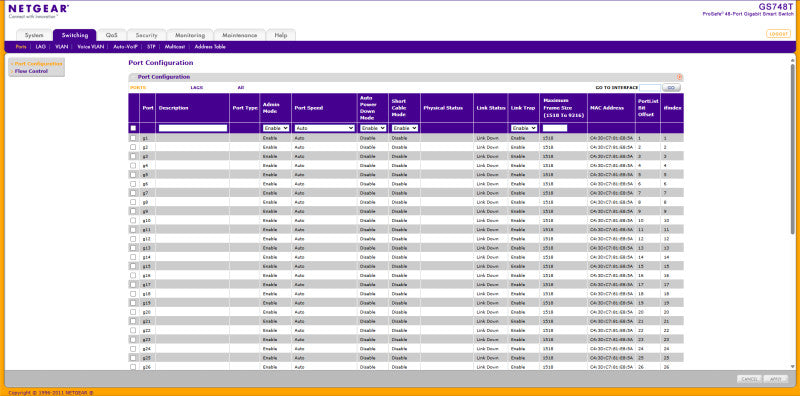Open the LAG submenu

coord(41,46)
